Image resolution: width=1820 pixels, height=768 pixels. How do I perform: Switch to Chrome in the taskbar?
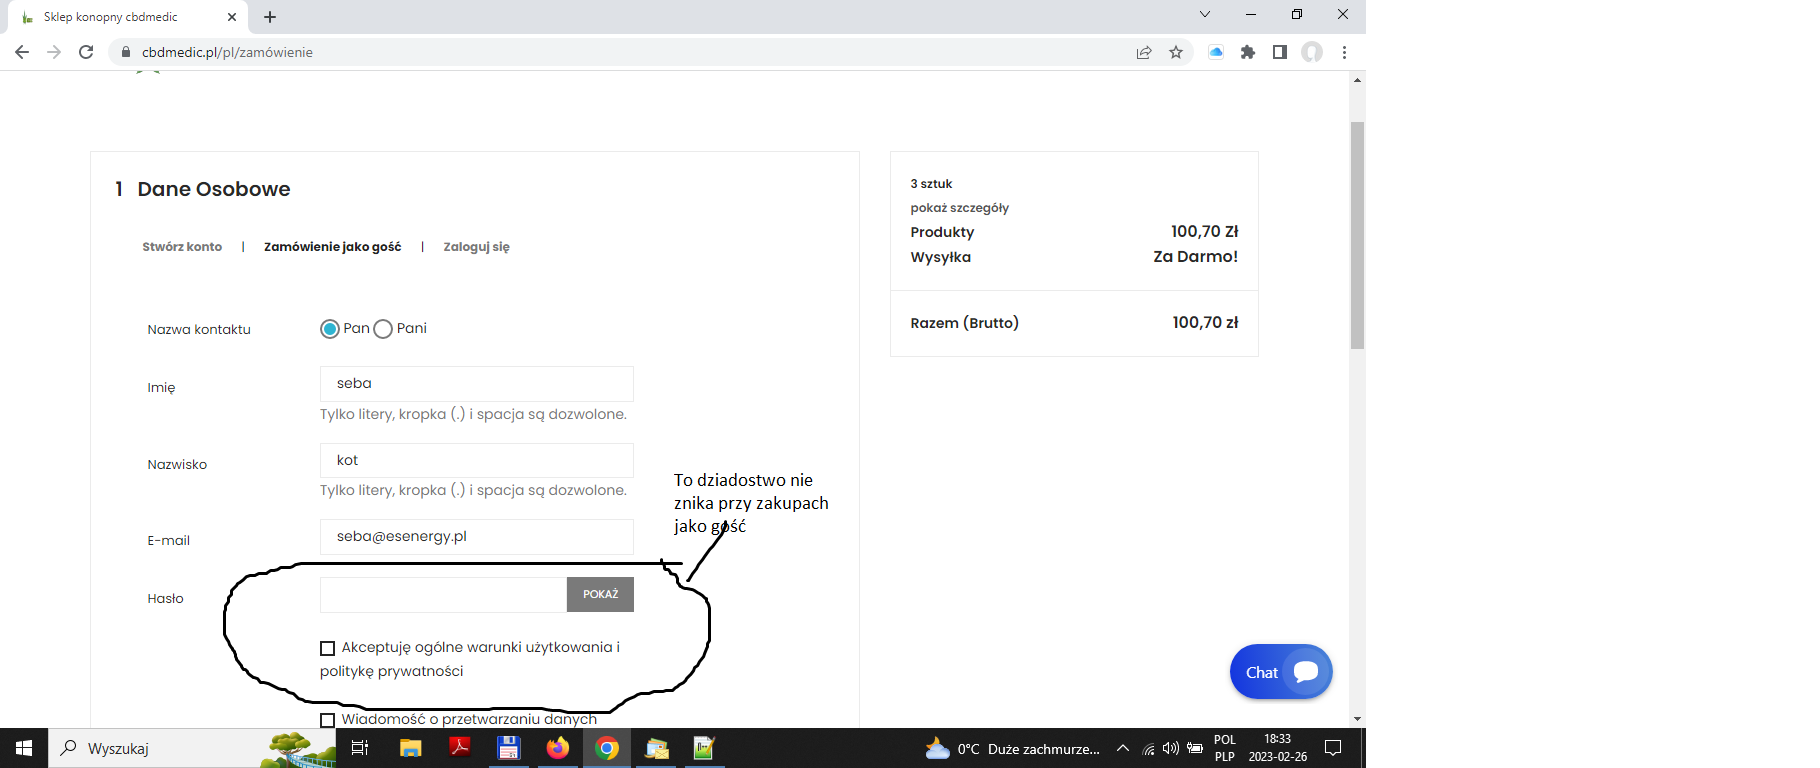[x=607, y=748]
